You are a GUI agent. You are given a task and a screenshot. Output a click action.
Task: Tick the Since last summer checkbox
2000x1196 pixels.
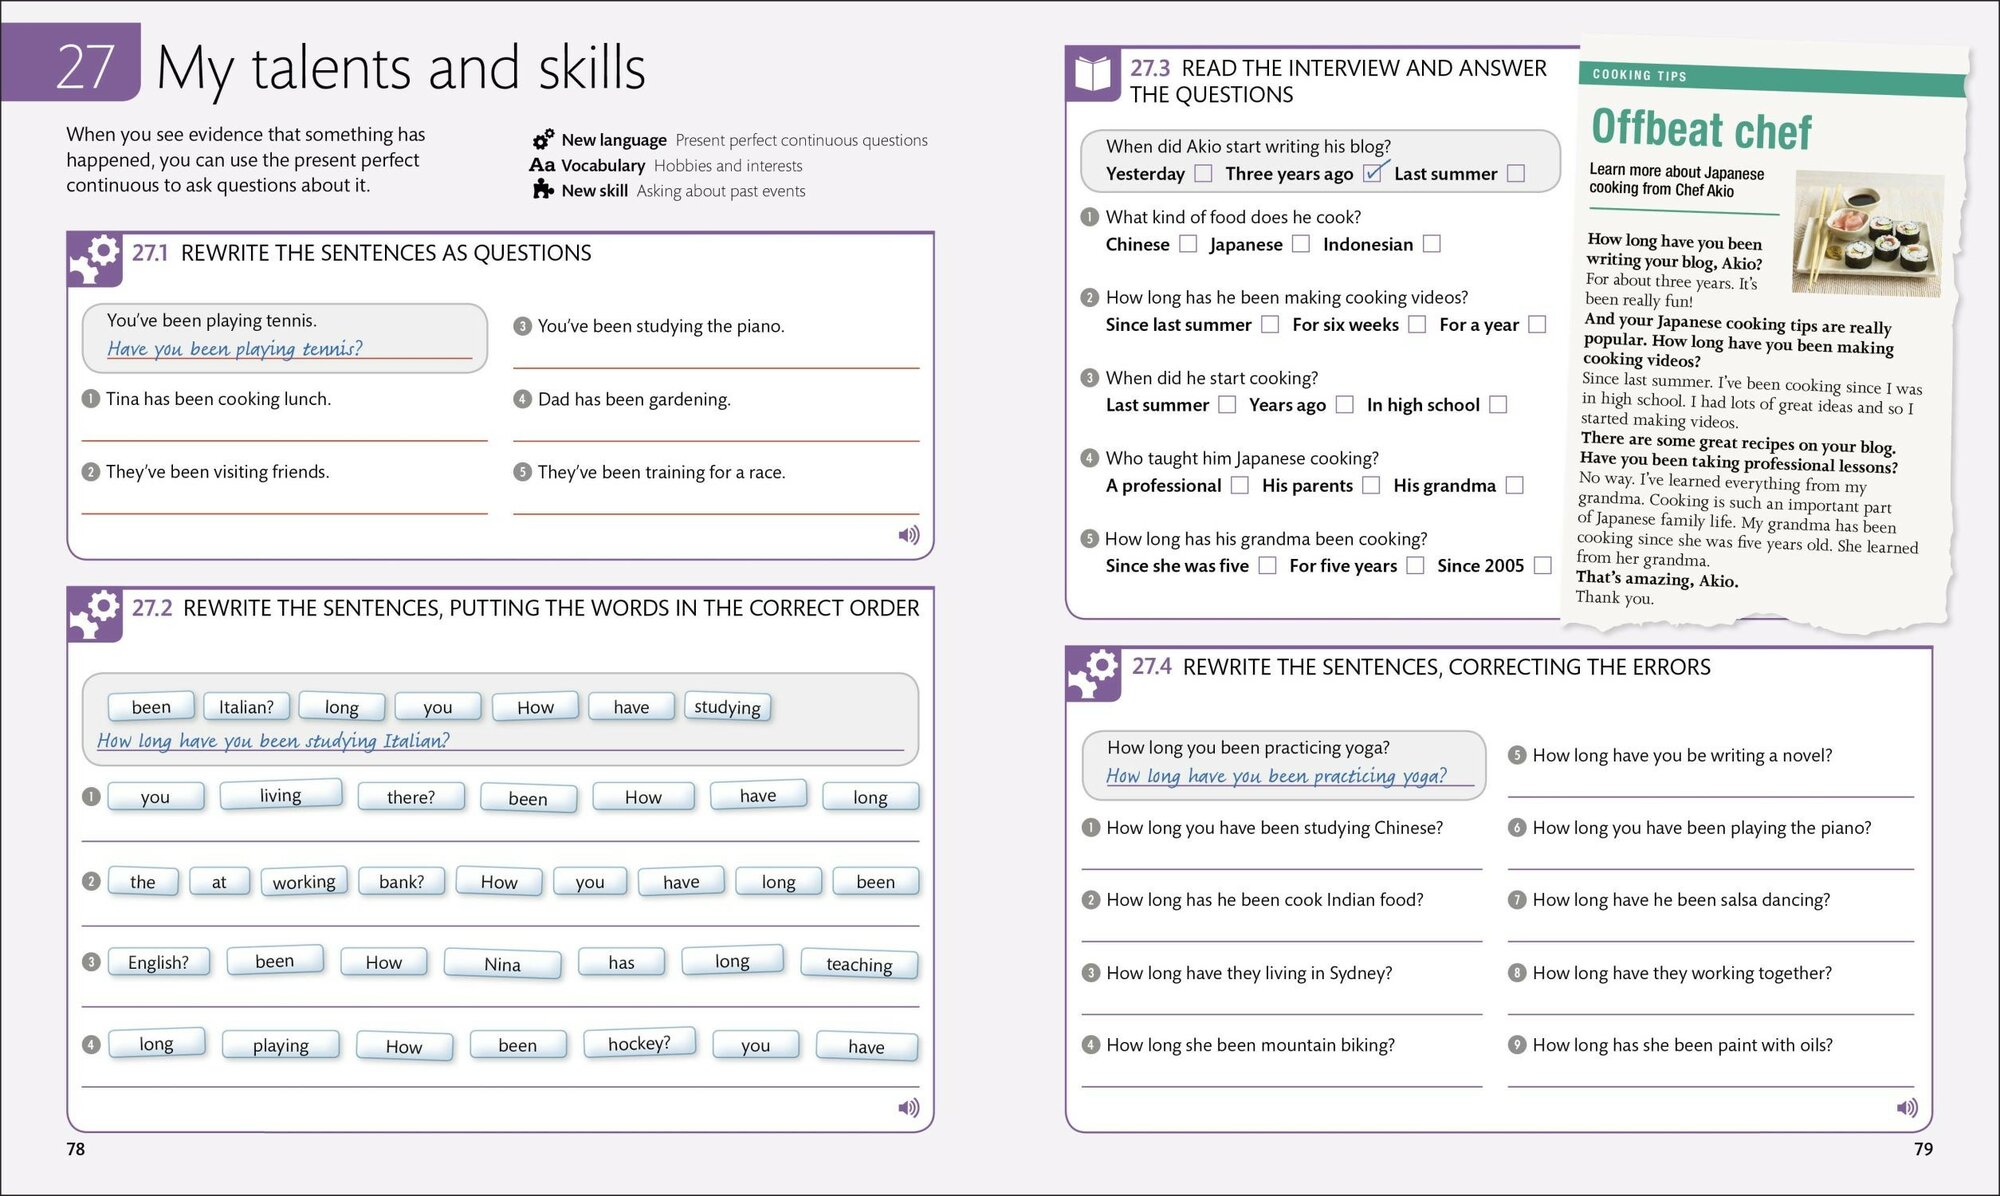pos(1270,324)
